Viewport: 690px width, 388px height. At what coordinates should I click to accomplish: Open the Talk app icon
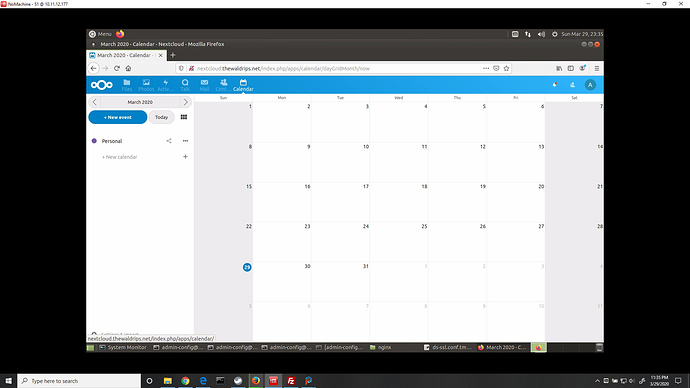click(185, 82)
